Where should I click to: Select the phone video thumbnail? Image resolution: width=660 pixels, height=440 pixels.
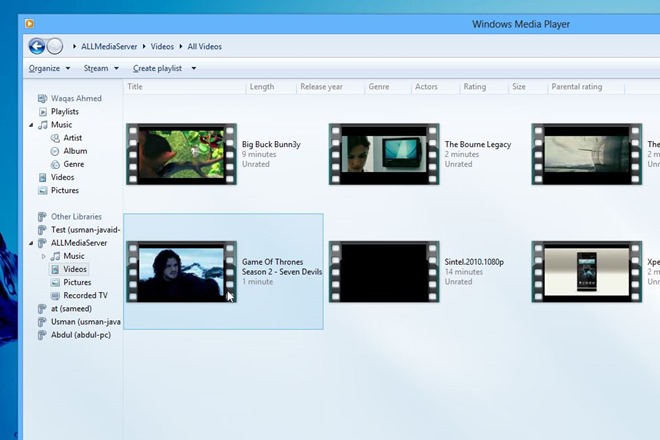tap(587, 272)
